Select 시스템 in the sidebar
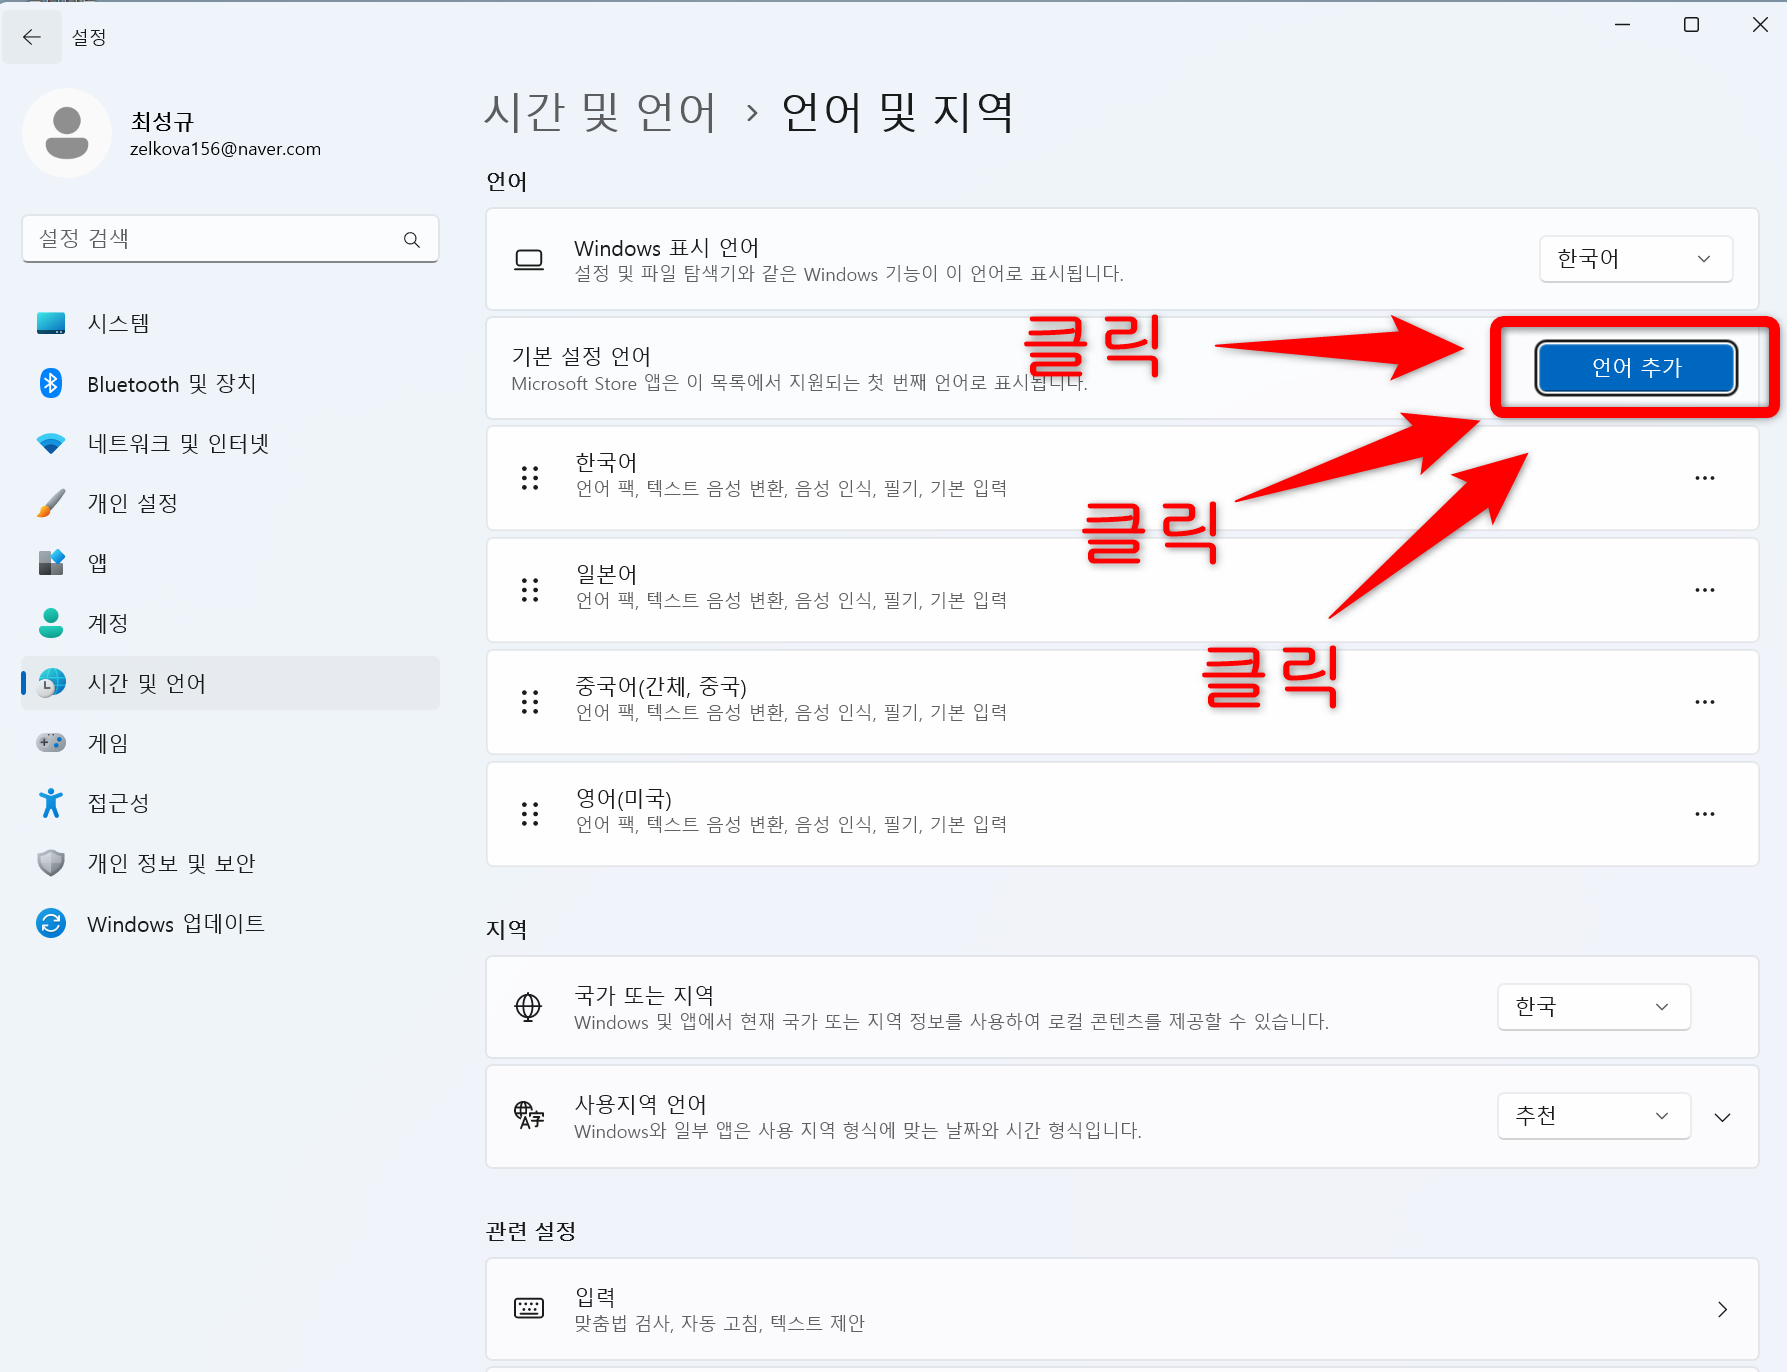This screenshot has width=1787, height=1372. click(x=230, y=323)
